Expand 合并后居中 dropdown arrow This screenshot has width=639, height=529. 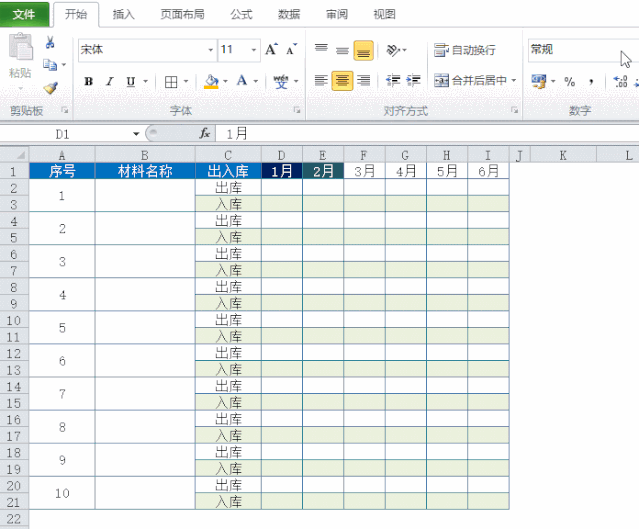pos(513,80)
